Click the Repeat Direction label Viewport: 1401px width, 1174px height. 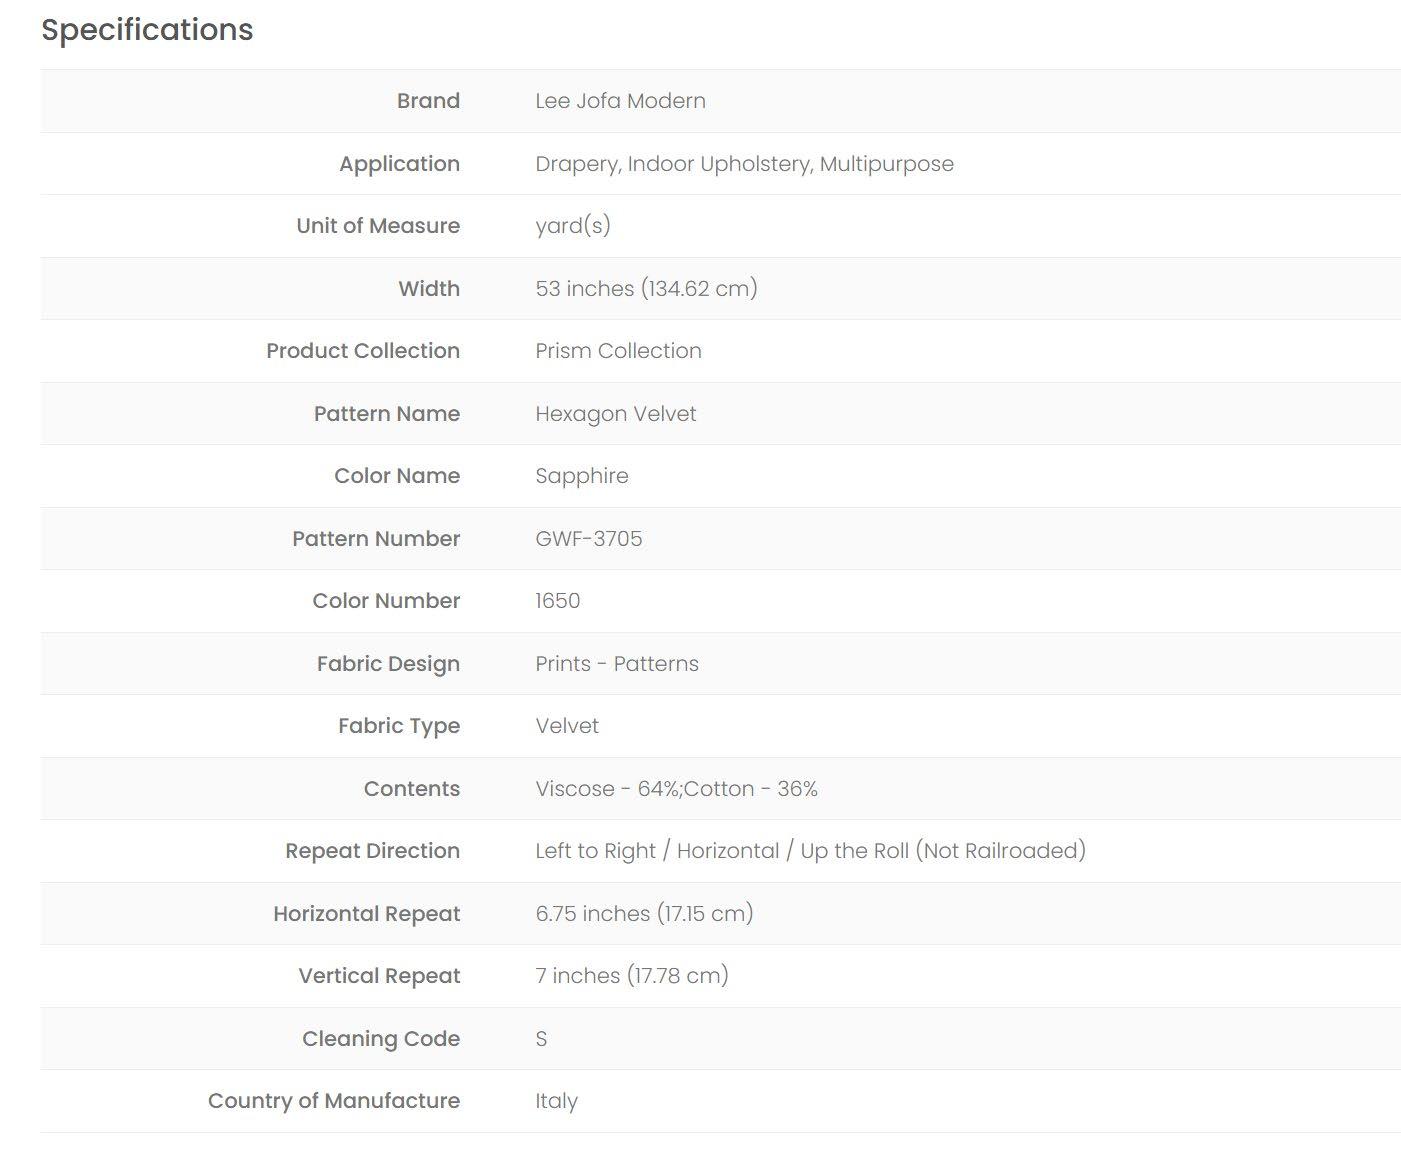pos(372,851)
